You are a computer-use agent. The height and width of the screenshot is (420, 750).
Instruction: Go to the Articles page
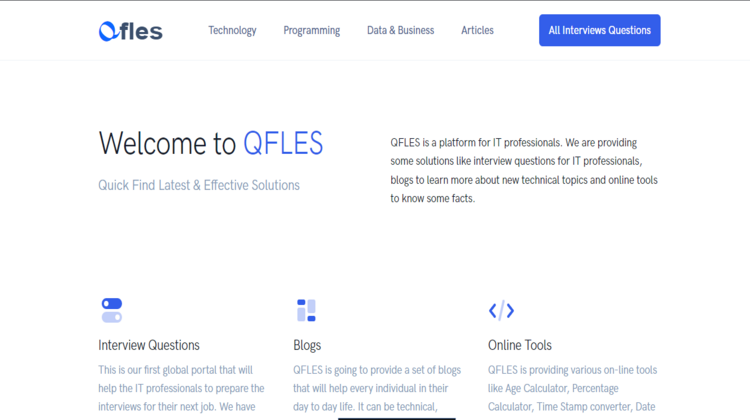point(477,31)
